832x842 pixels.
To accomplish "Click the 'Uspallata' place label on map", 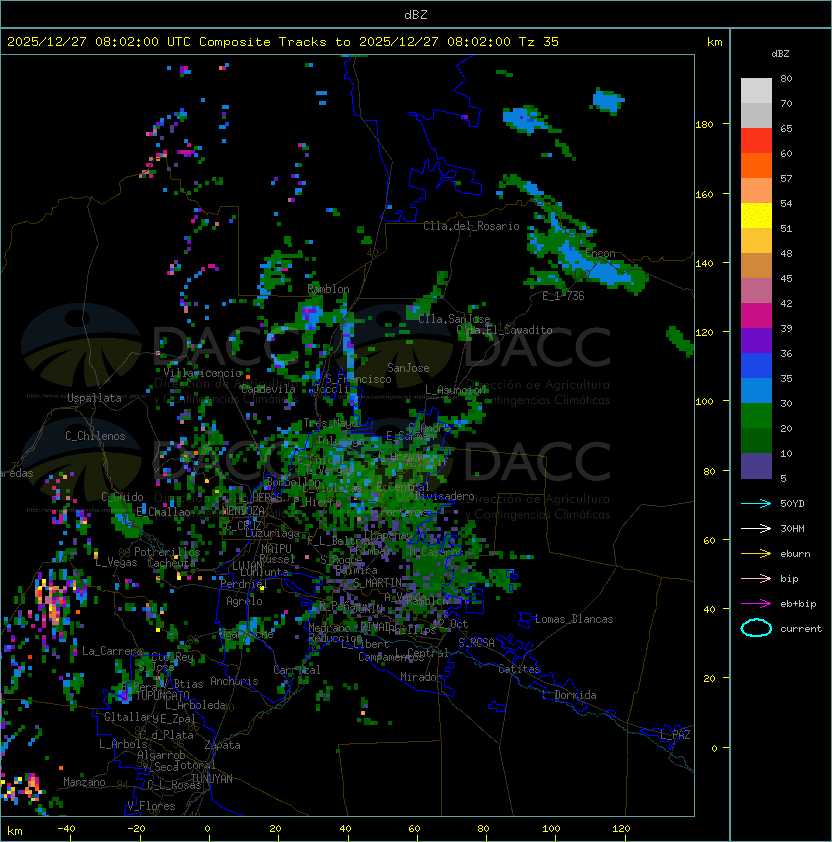I will point(94,398).
